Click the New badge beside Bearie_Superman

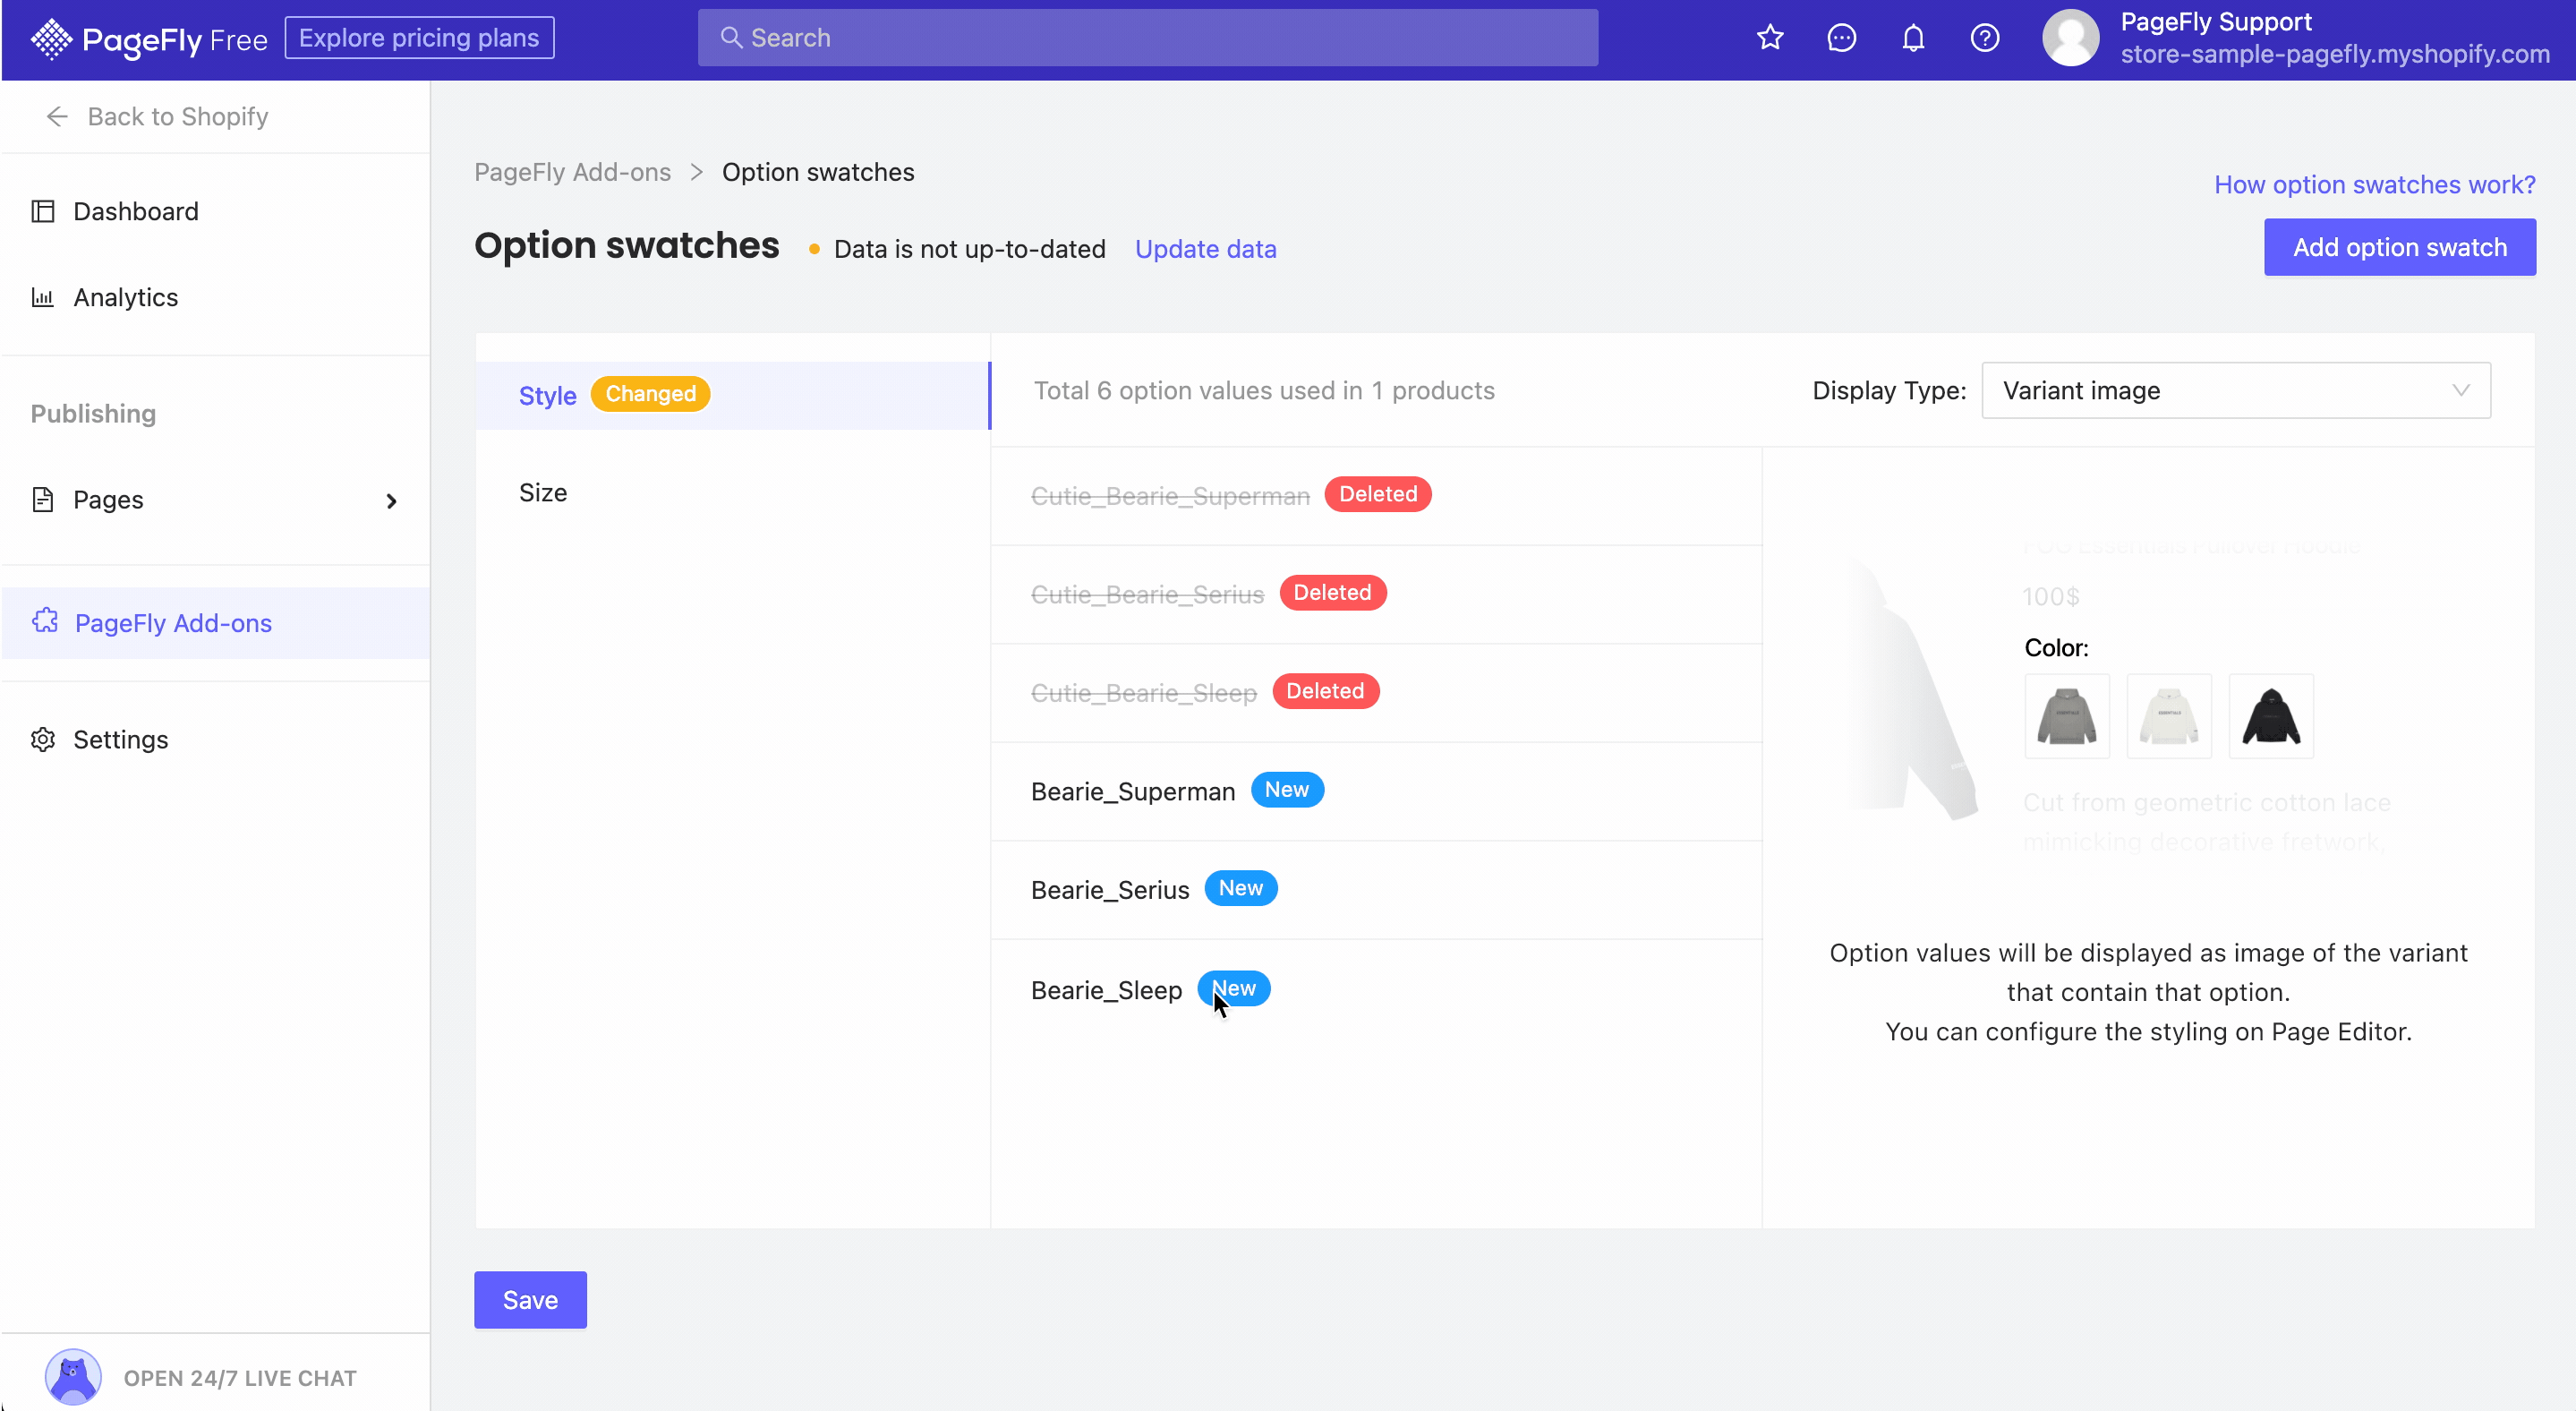[1286, 790]
